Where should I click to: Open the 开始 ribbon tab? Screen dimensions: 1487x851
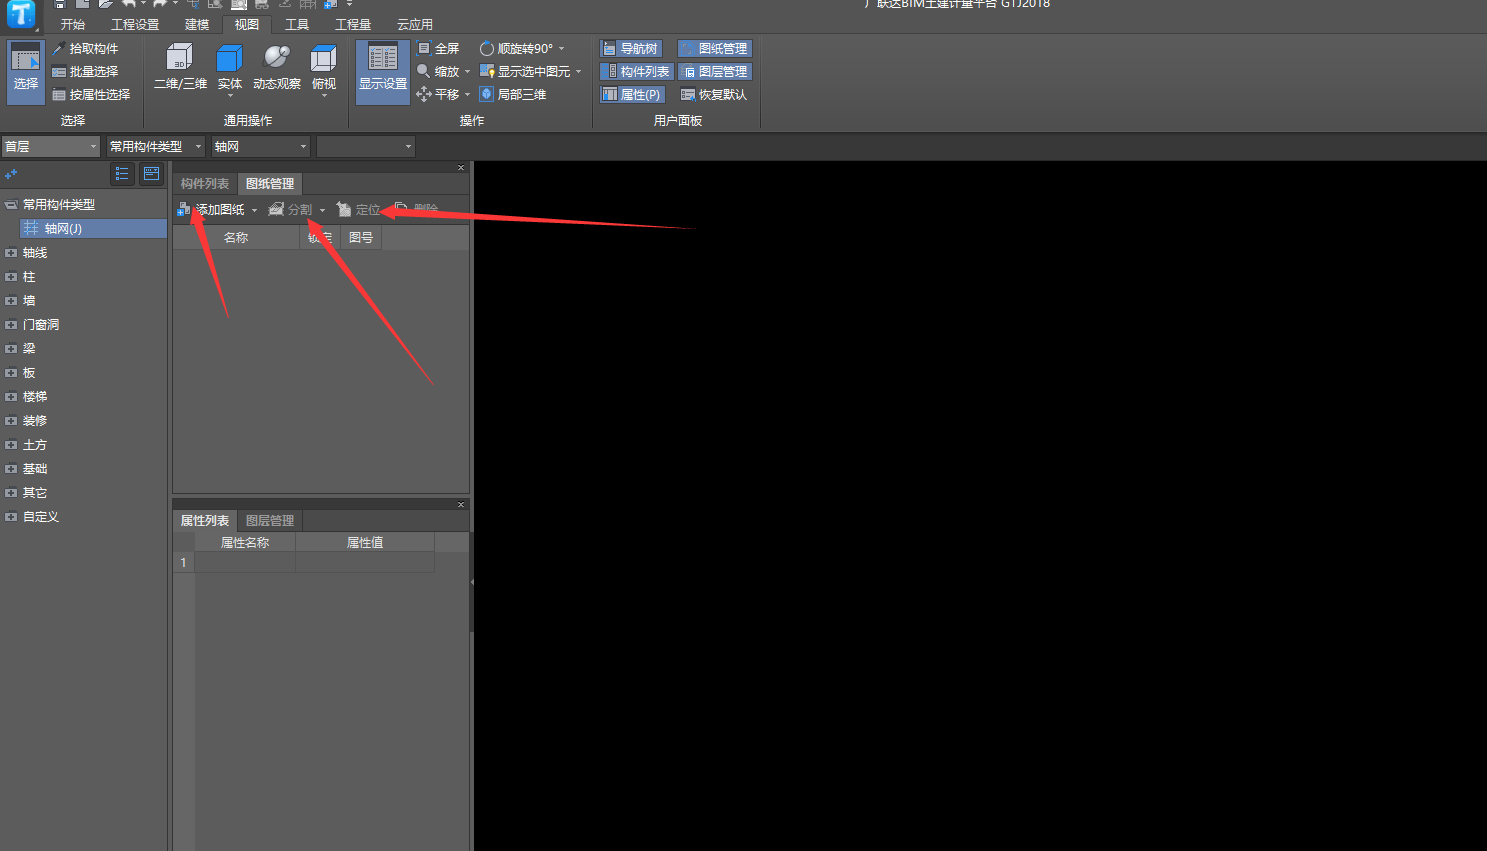(73, 24)
